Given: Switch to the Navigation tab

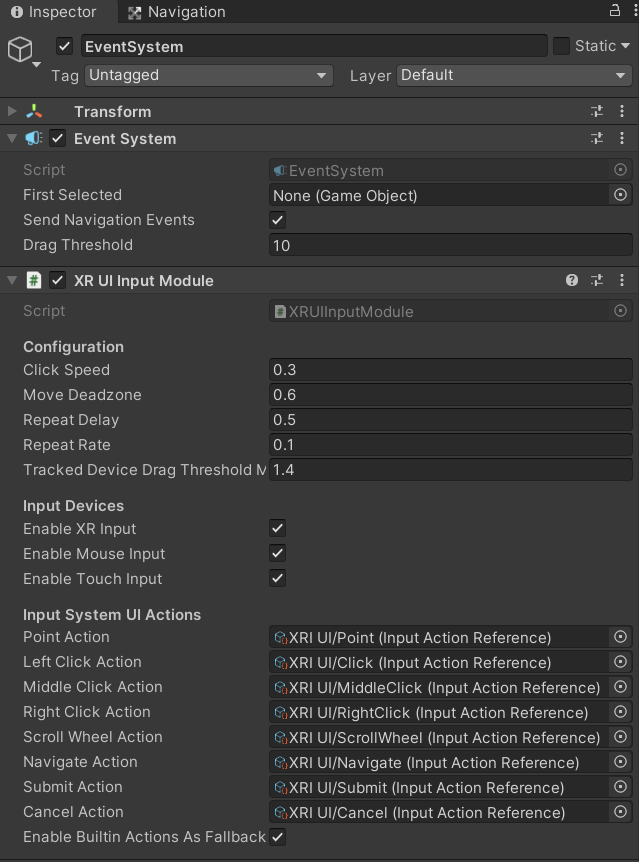Looking at the screenshot, I should pyautogui.click(x=176, y=12).
